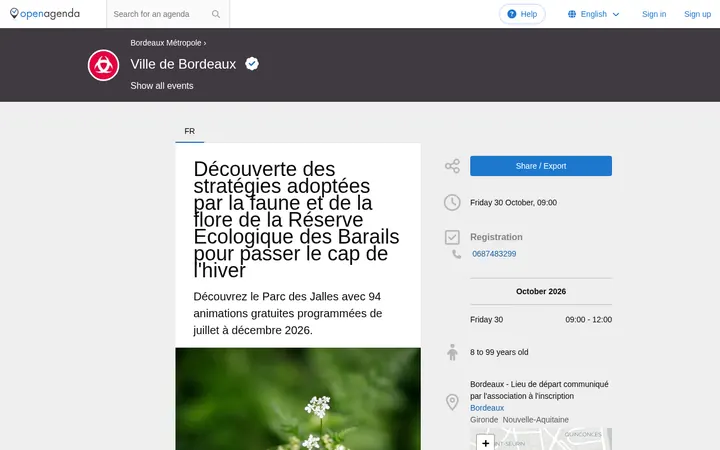Select the Friday 30 October, 09:00 text
Viewport: 720px width, 450px height.
click(513, 202)
